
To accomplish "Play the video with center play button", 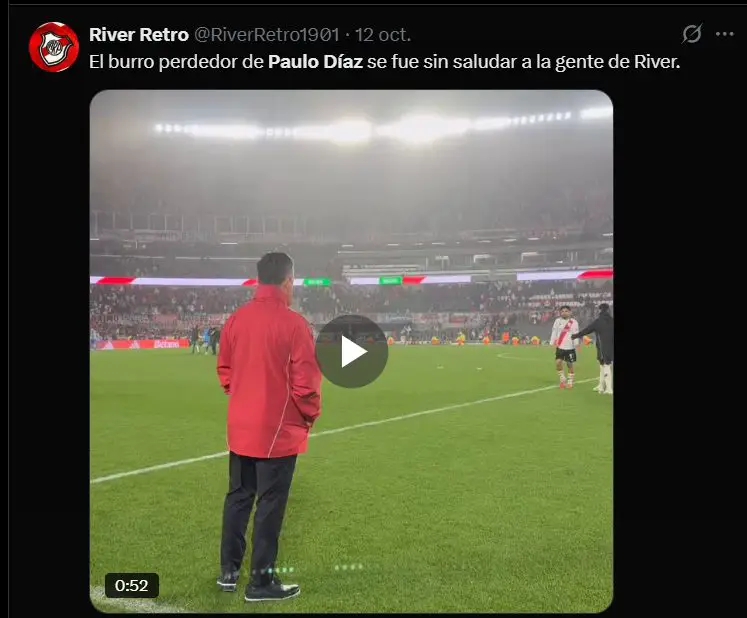I will tap(352, 352).
